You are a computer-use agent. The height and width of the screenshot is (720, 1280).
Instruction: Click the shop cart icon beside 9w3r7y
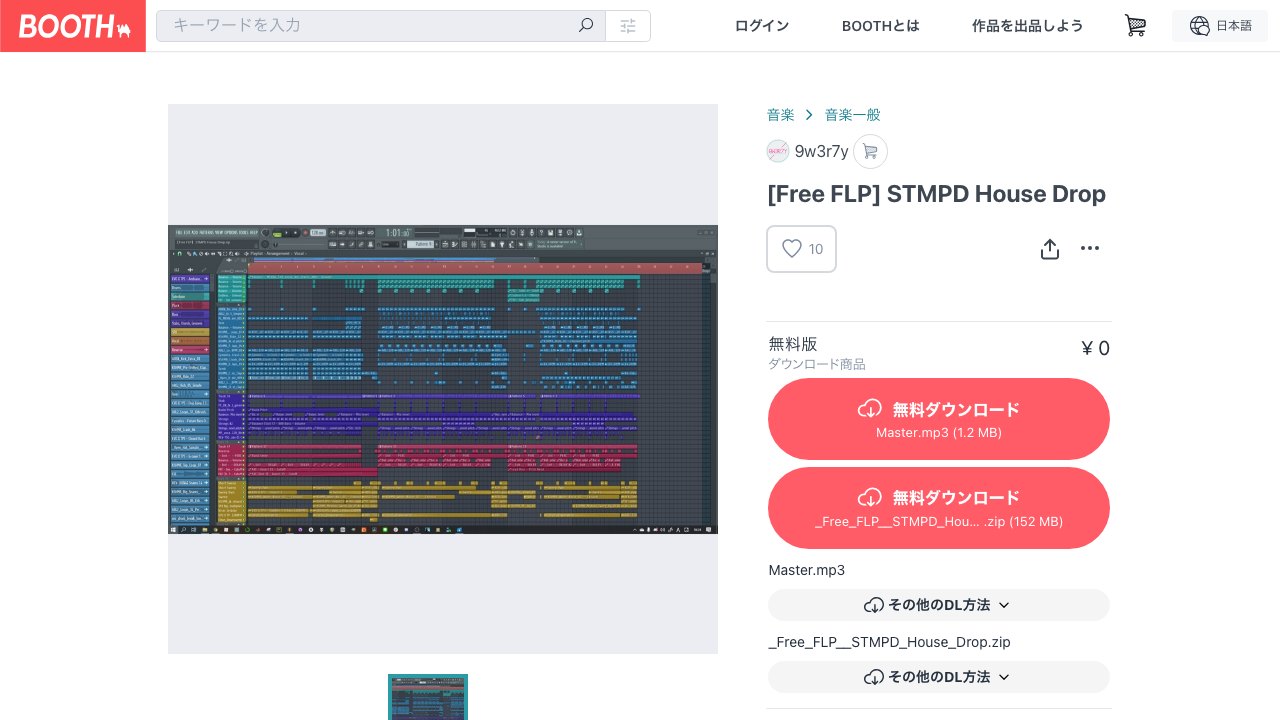870,151
